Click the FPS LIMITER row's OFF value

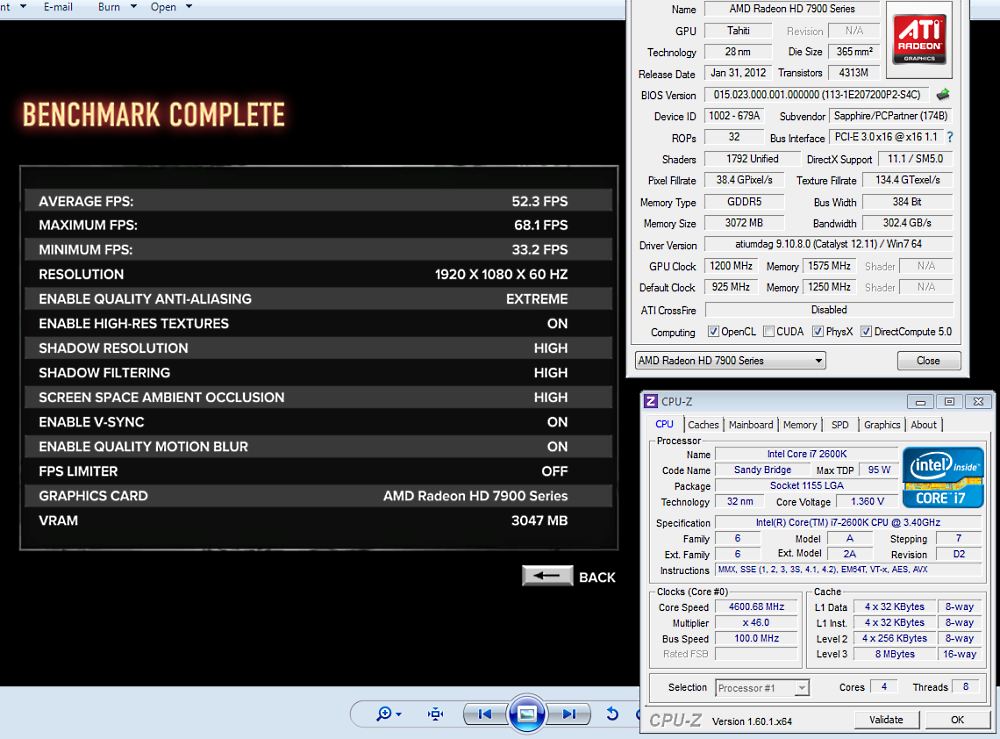(x=555, y=472)
